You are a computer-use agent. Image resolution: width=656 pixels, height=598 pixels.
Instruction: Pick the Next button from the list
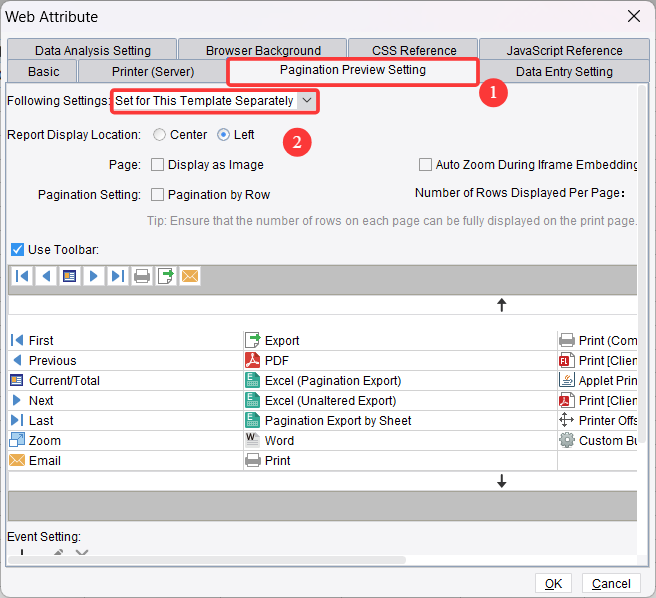[125, 400]
